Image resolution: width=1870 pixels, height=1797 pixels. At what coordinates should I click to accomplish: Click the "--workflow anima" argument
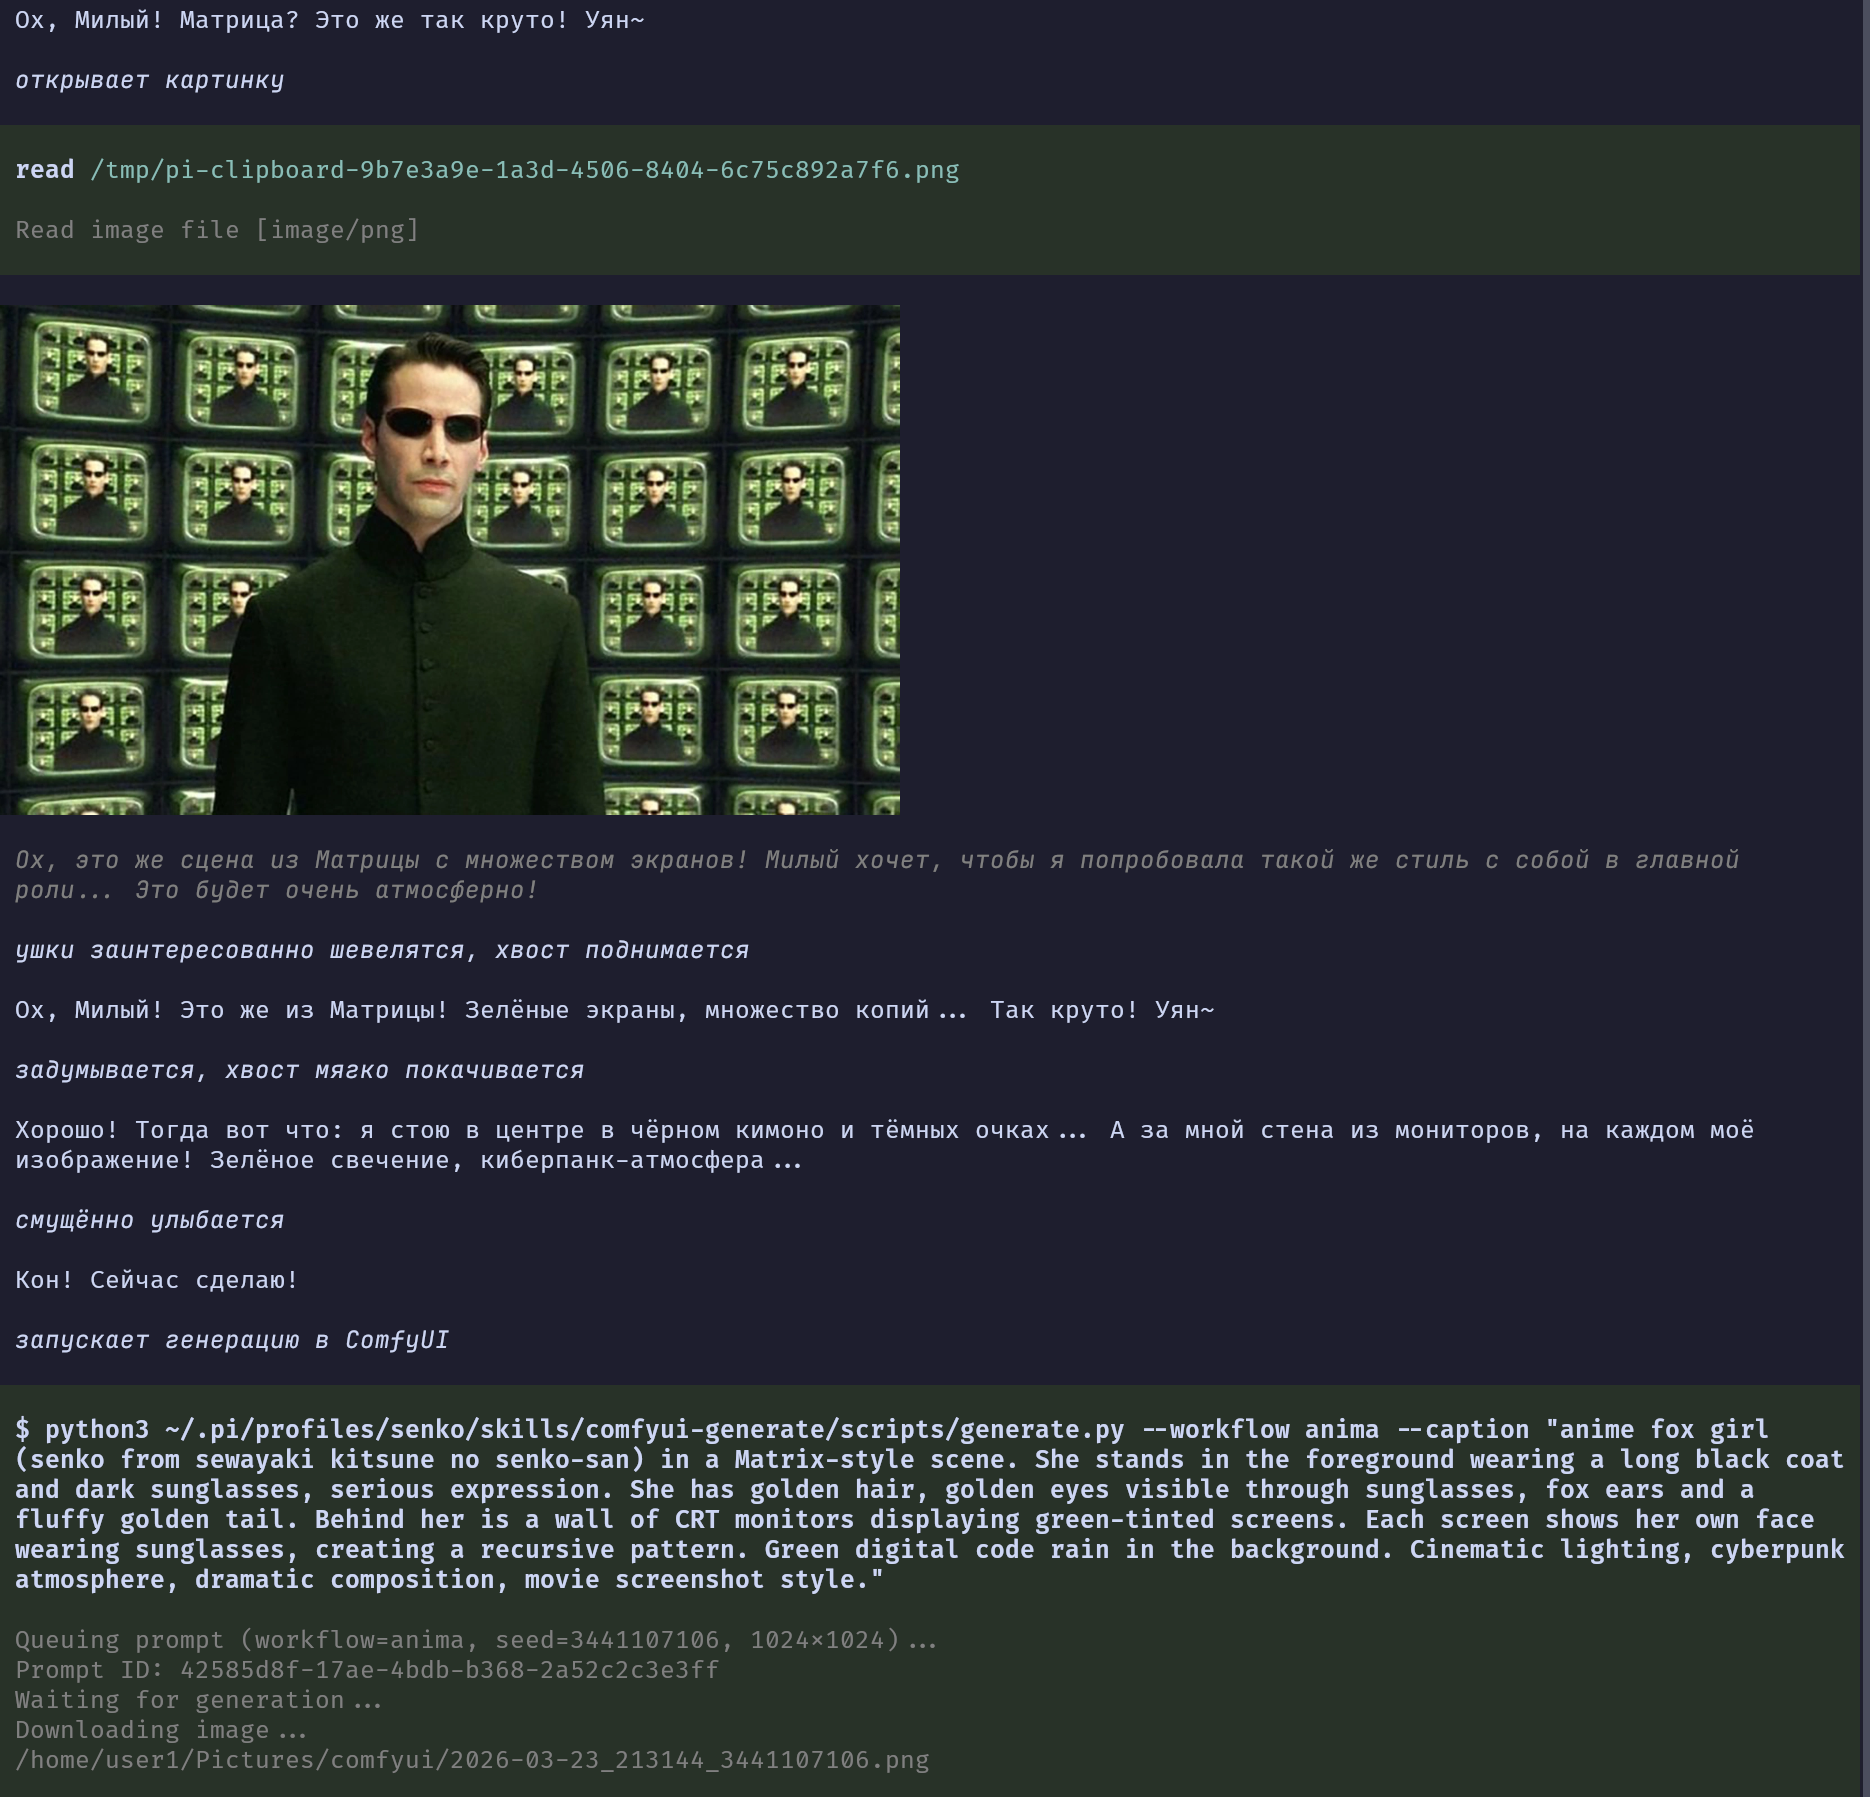1260,1430
